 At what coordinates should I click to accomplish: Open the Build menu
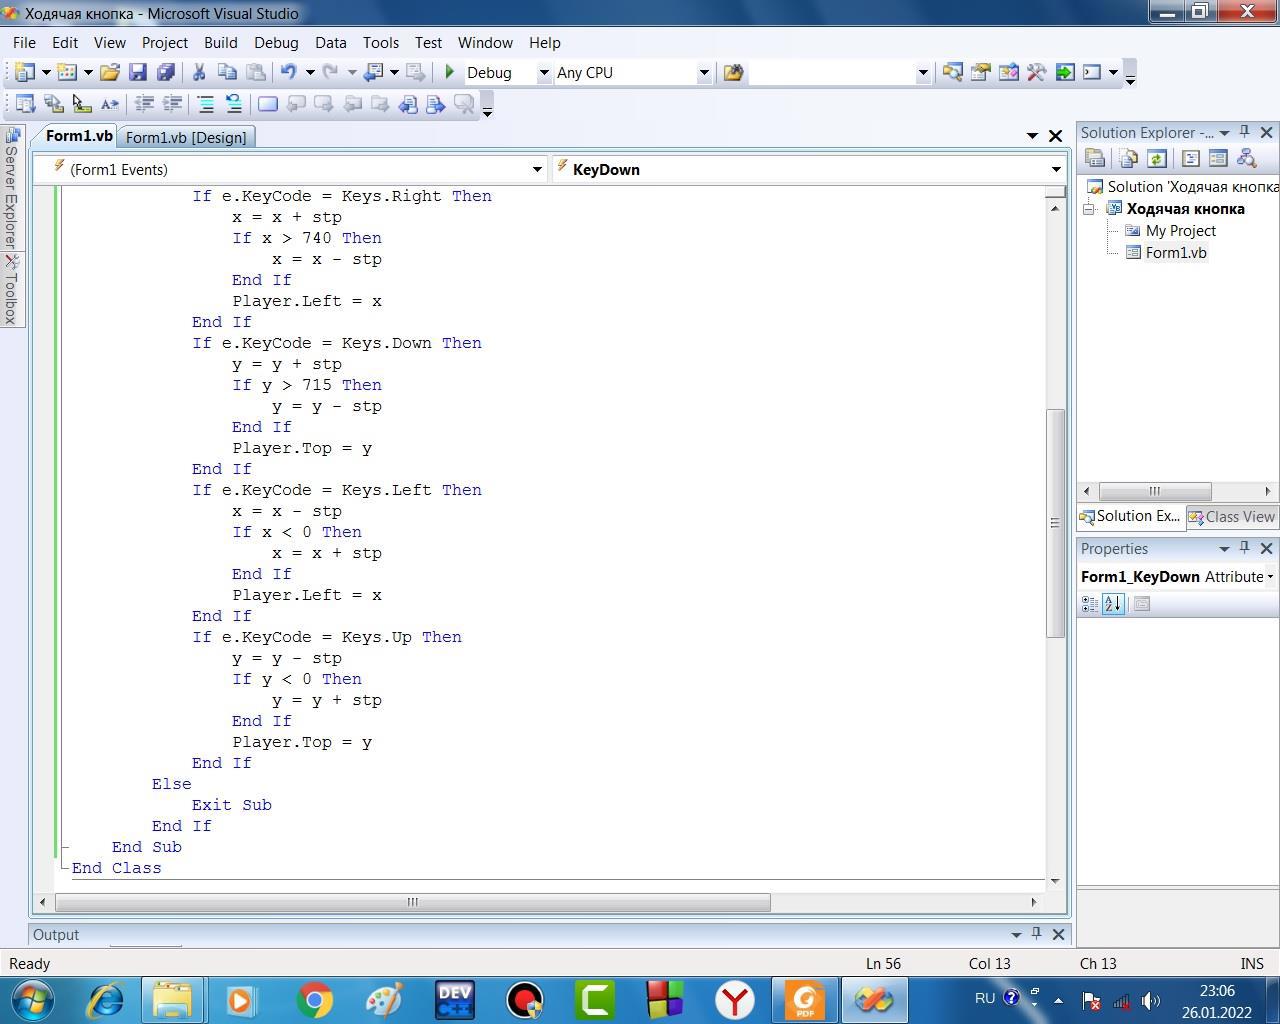pyautogui.click(x=220, y=42)
